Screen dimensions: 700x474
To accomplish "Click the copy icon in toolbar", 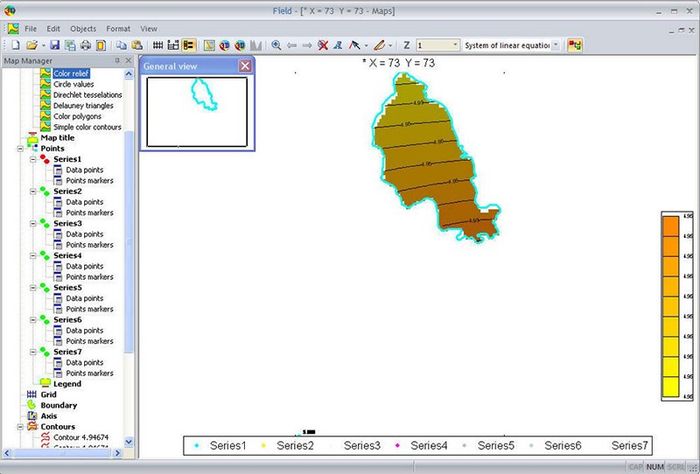I will [x=121, y=45].
